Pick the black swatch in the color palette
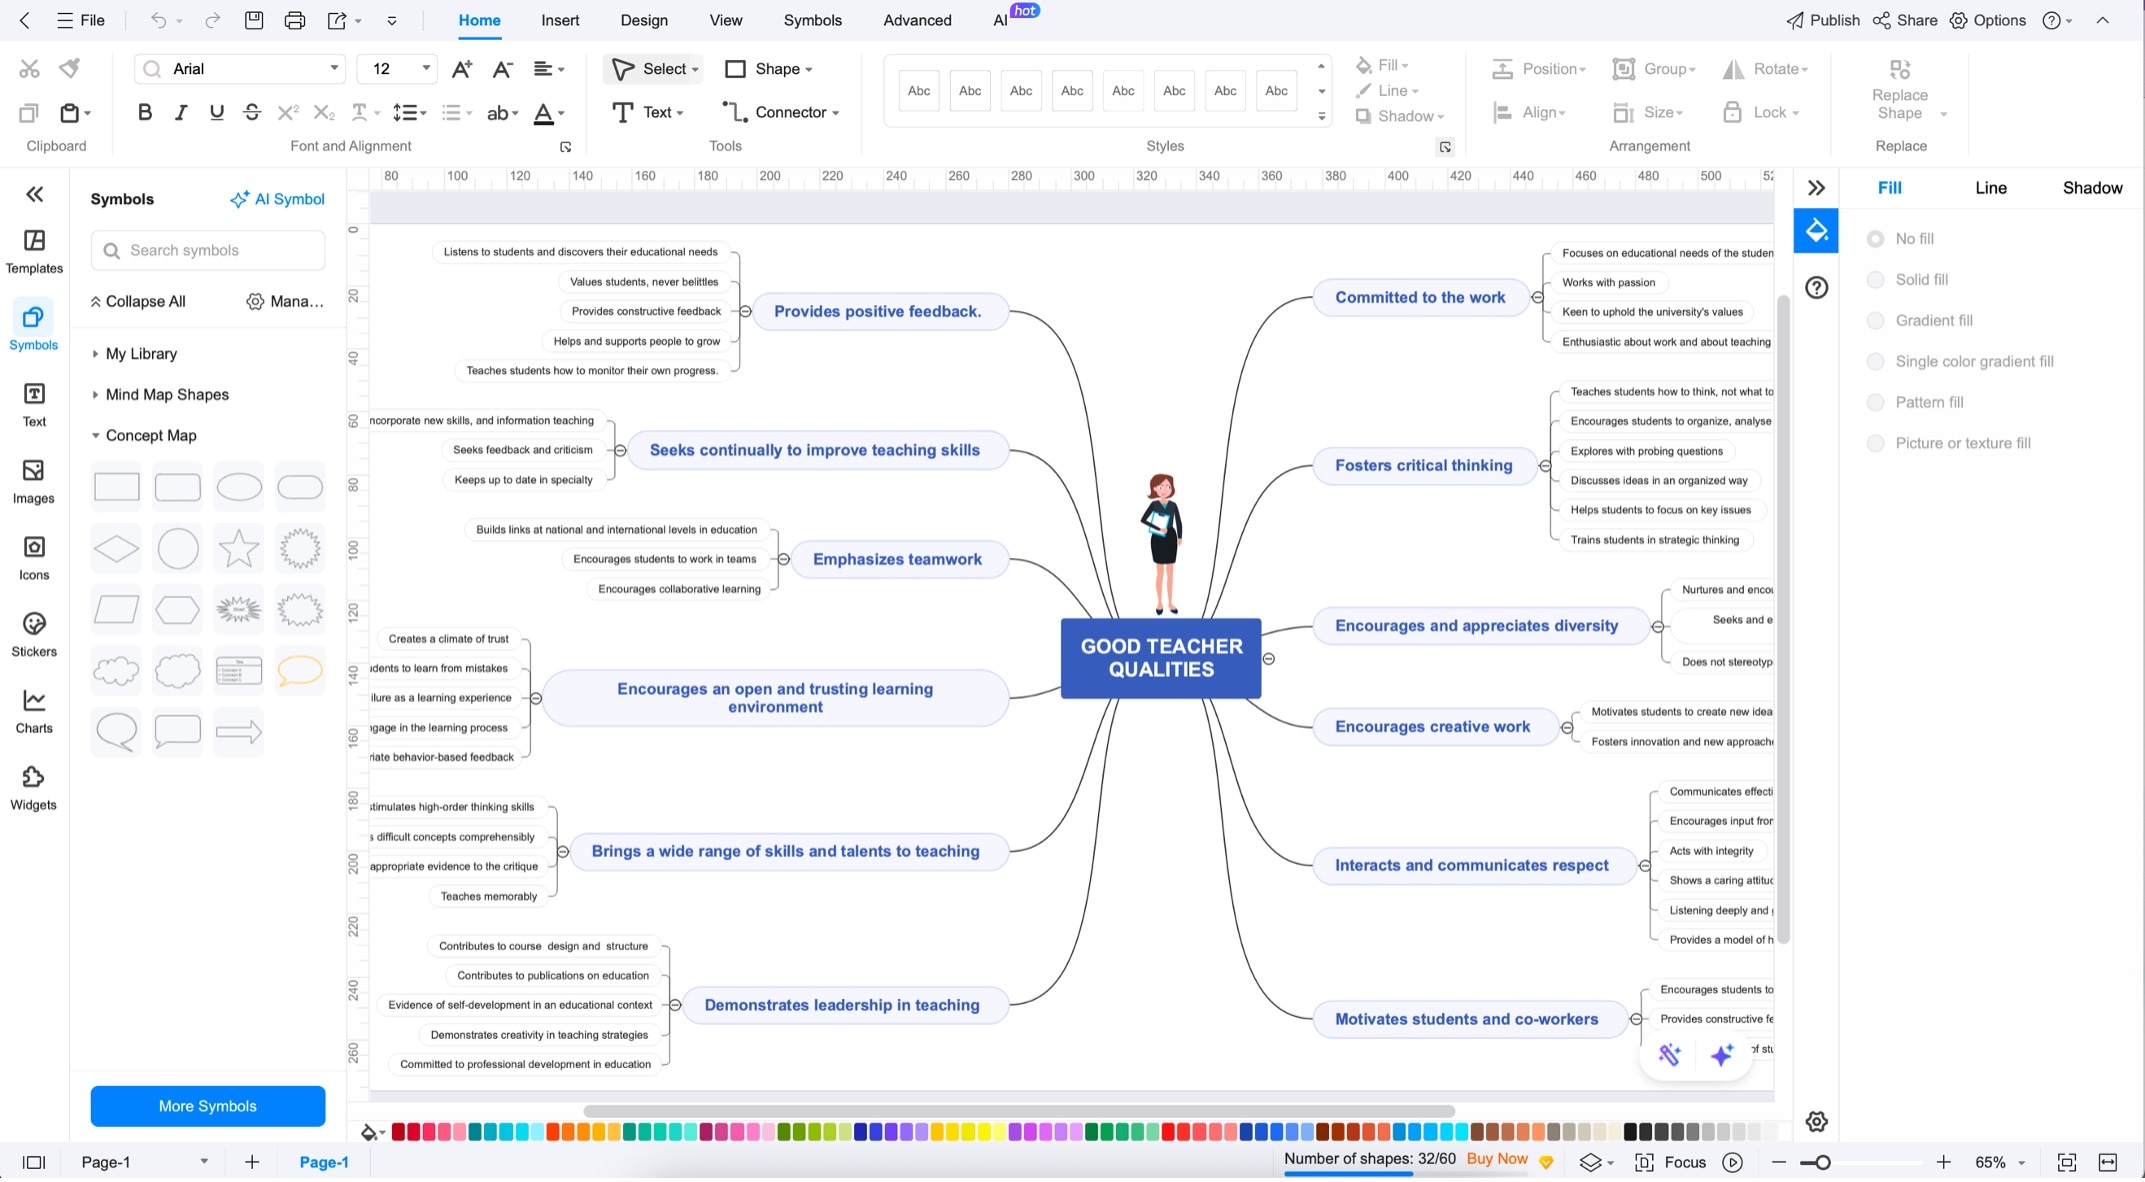The image size is (2145, 1182). 1630,1132
